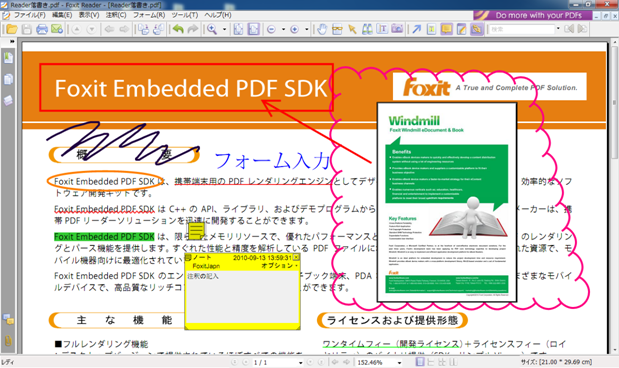Select facing pages layout in status bar
The width and height of the screenshot is (619, 368).
(442, 362)
